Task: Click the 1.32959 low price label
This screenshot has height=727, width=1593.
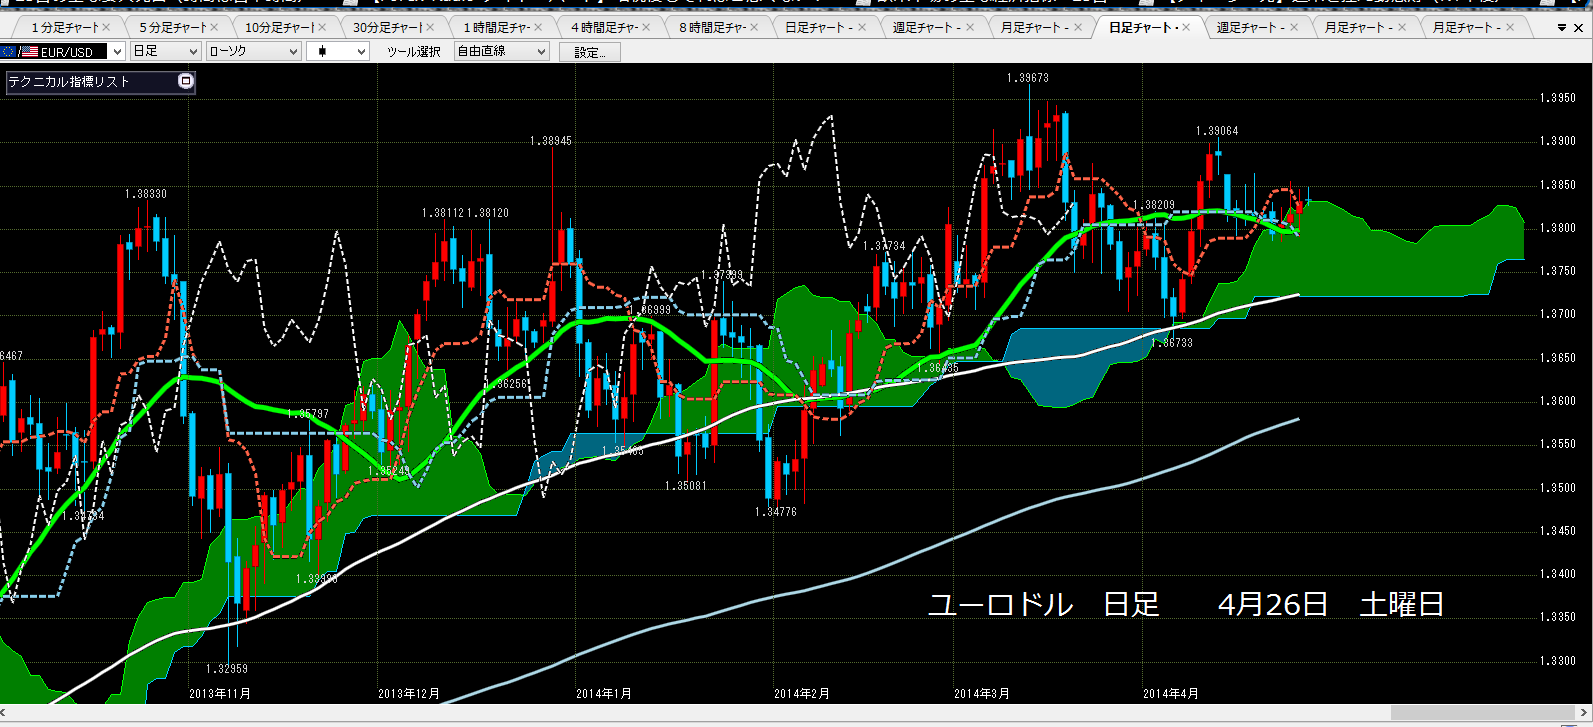Action: 227,668
